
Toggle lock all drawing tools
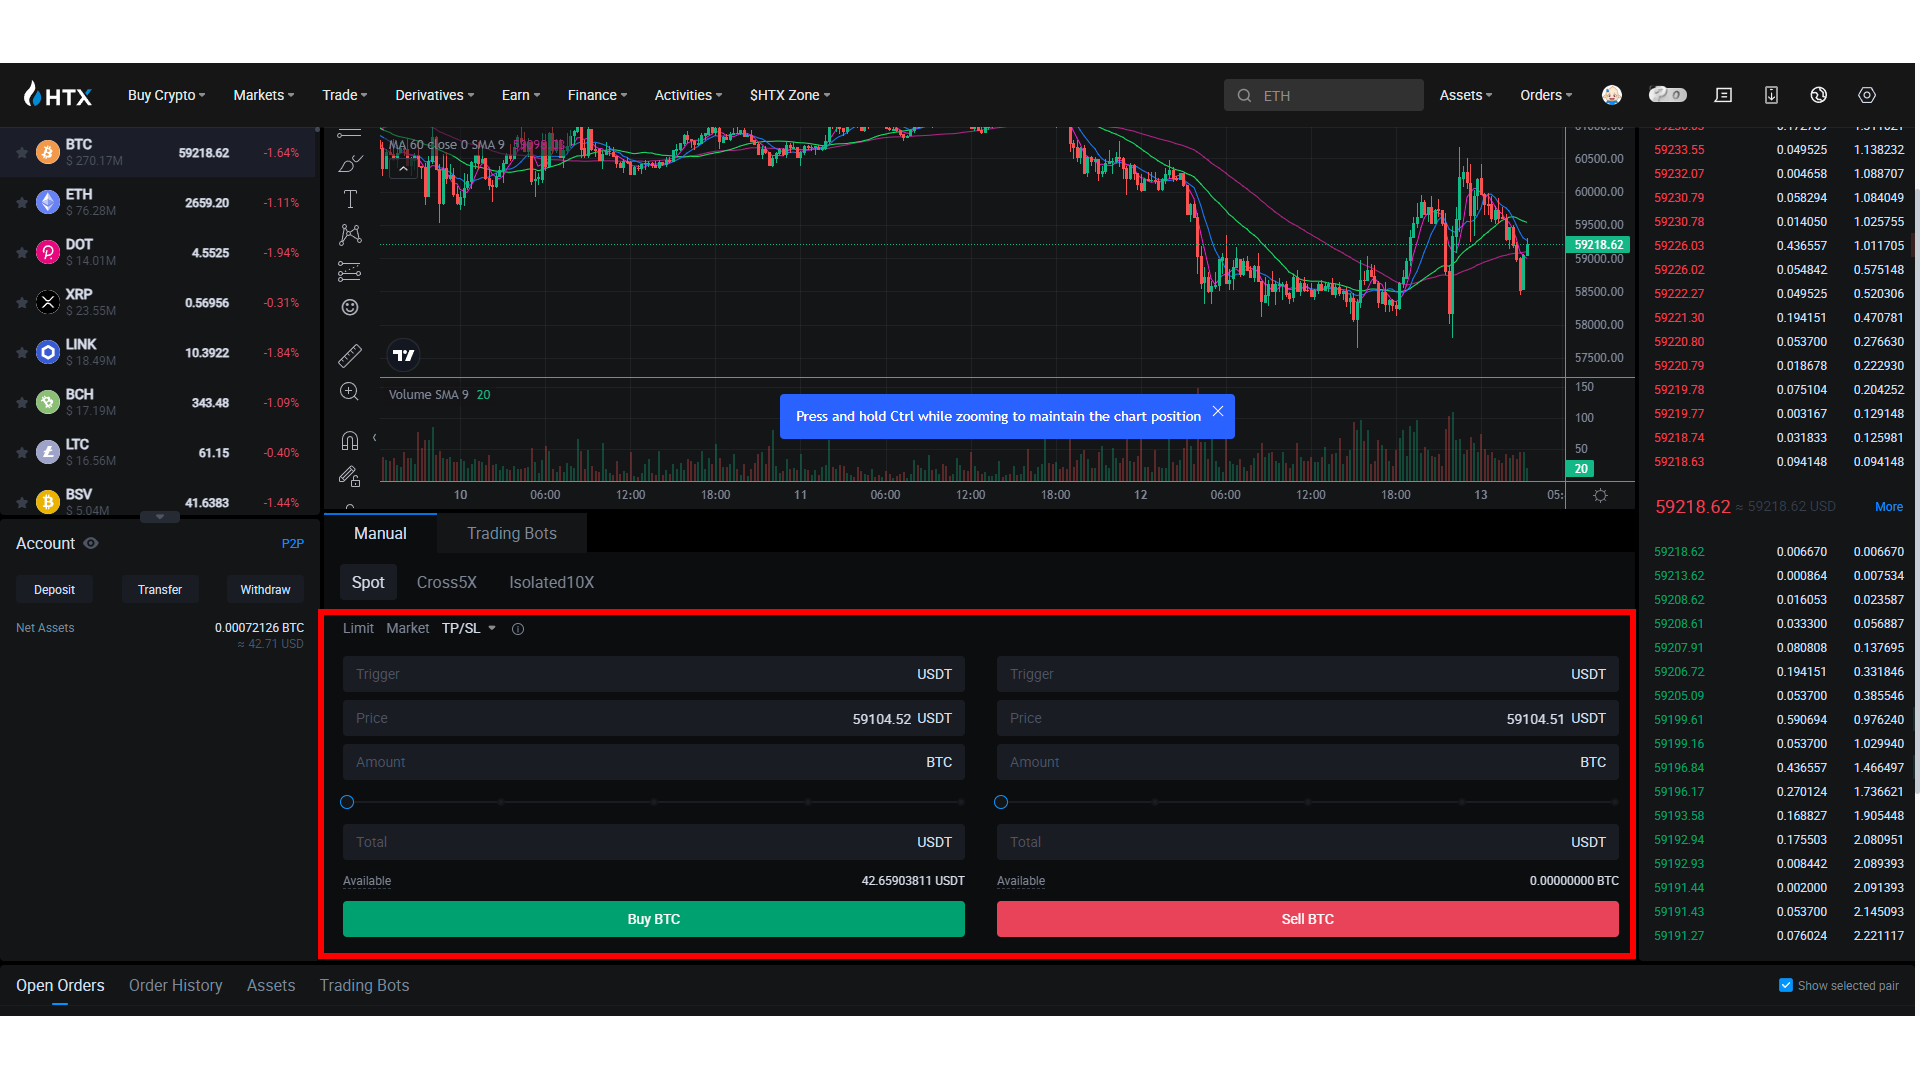[x=350, y=476]
